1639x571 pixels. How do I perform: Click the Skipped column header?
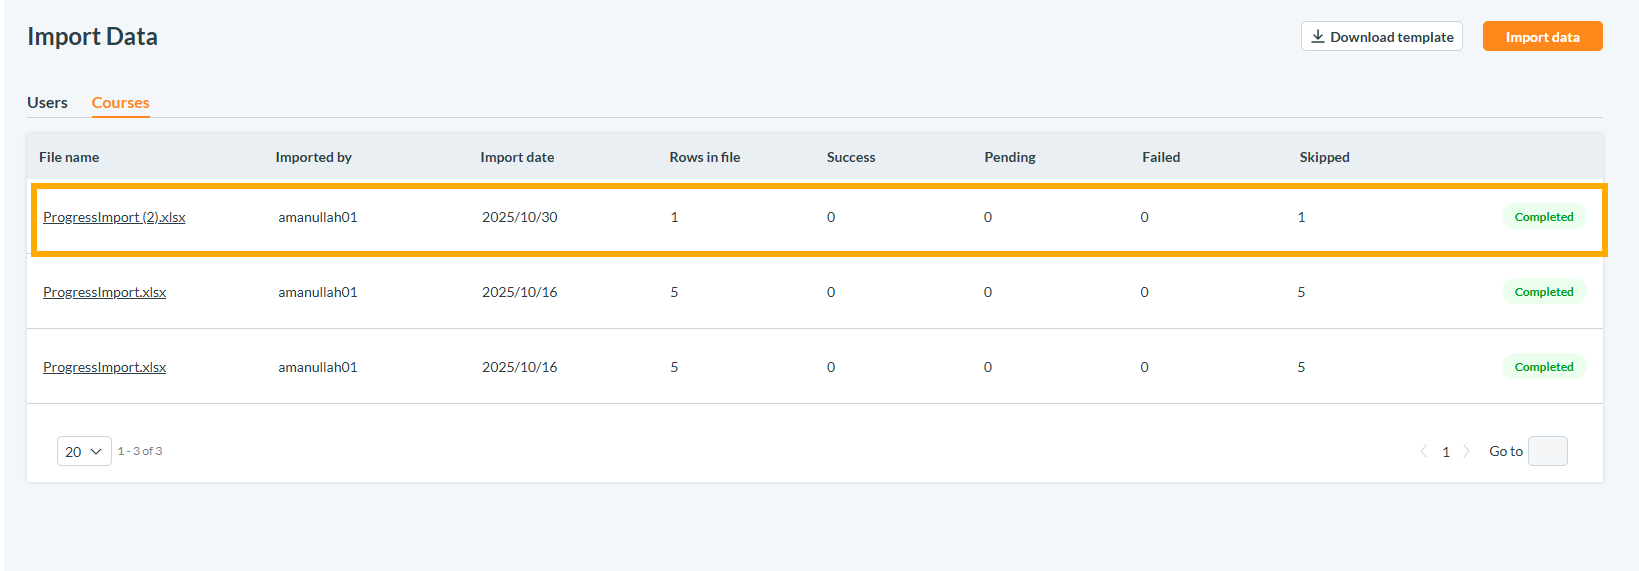1324,157
